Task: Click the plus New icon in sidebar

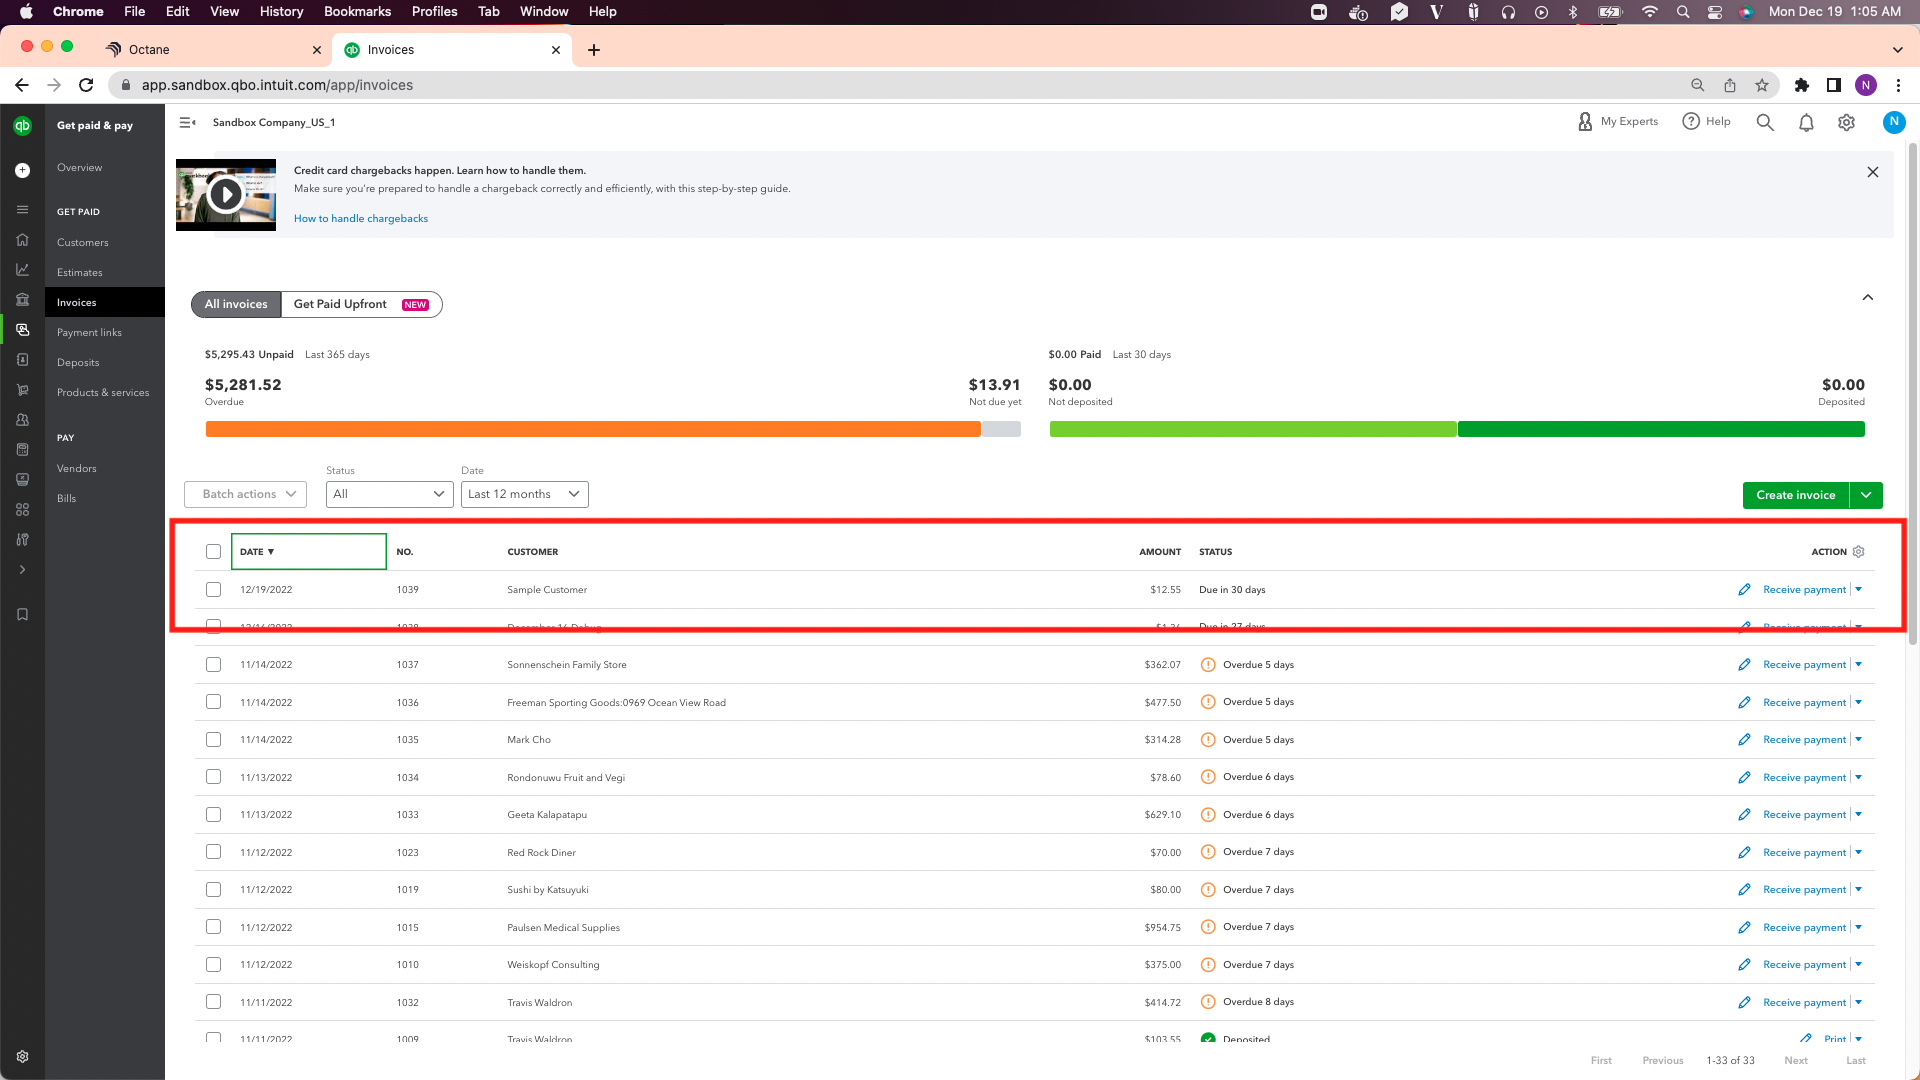Action: click(x=22, y=171)
